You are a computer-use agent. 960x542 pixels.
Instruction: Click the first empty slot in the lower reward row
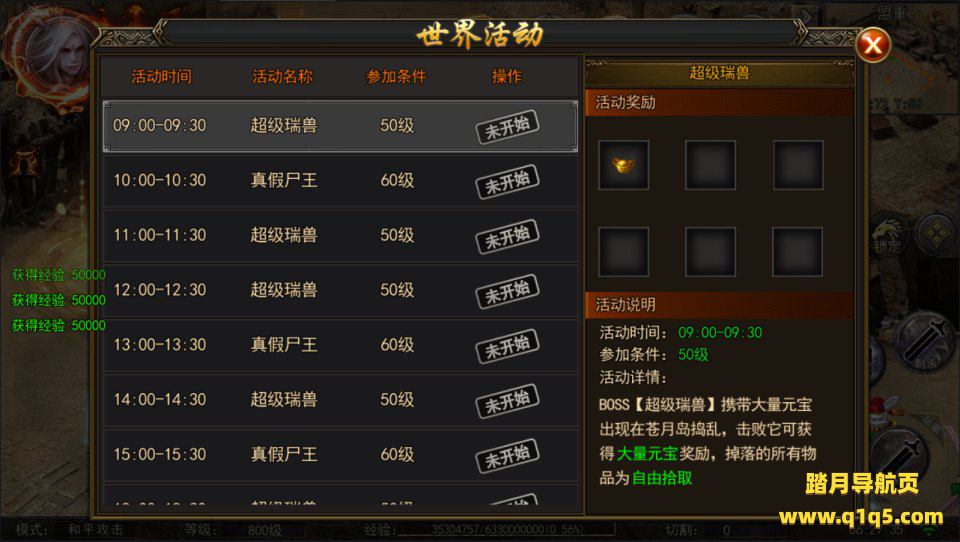click(x=623, y=252)
